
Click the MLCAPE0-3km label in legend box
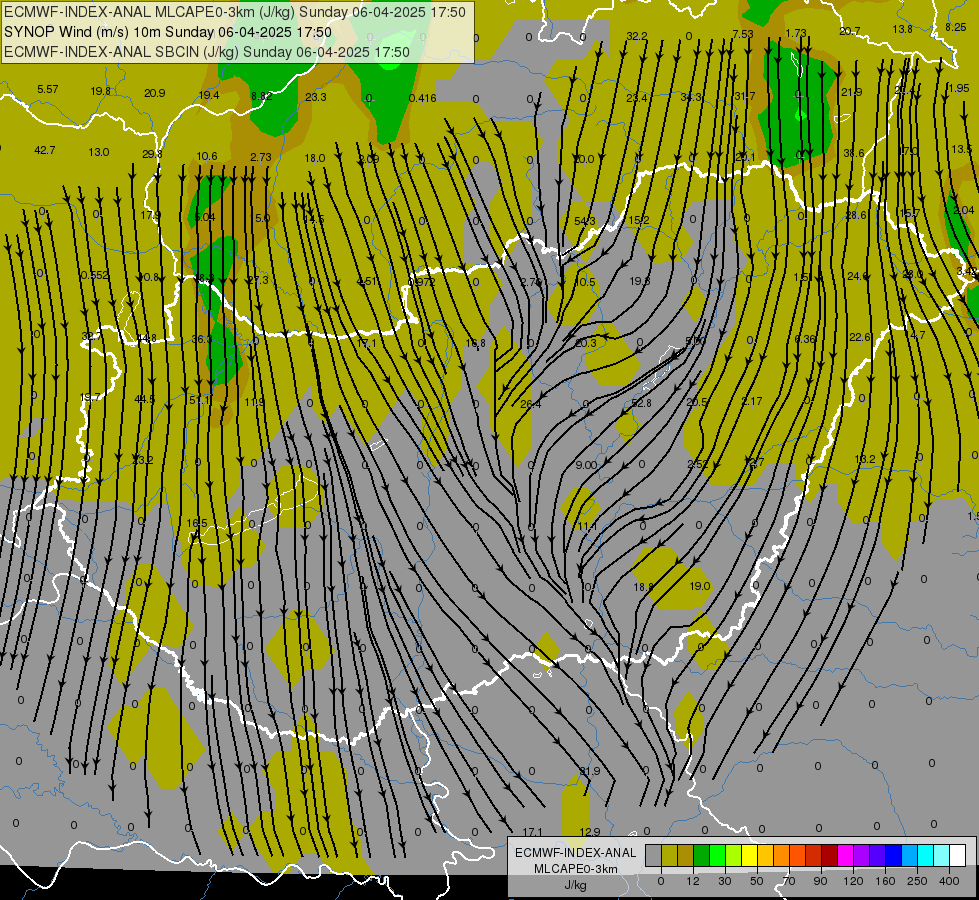576,869
